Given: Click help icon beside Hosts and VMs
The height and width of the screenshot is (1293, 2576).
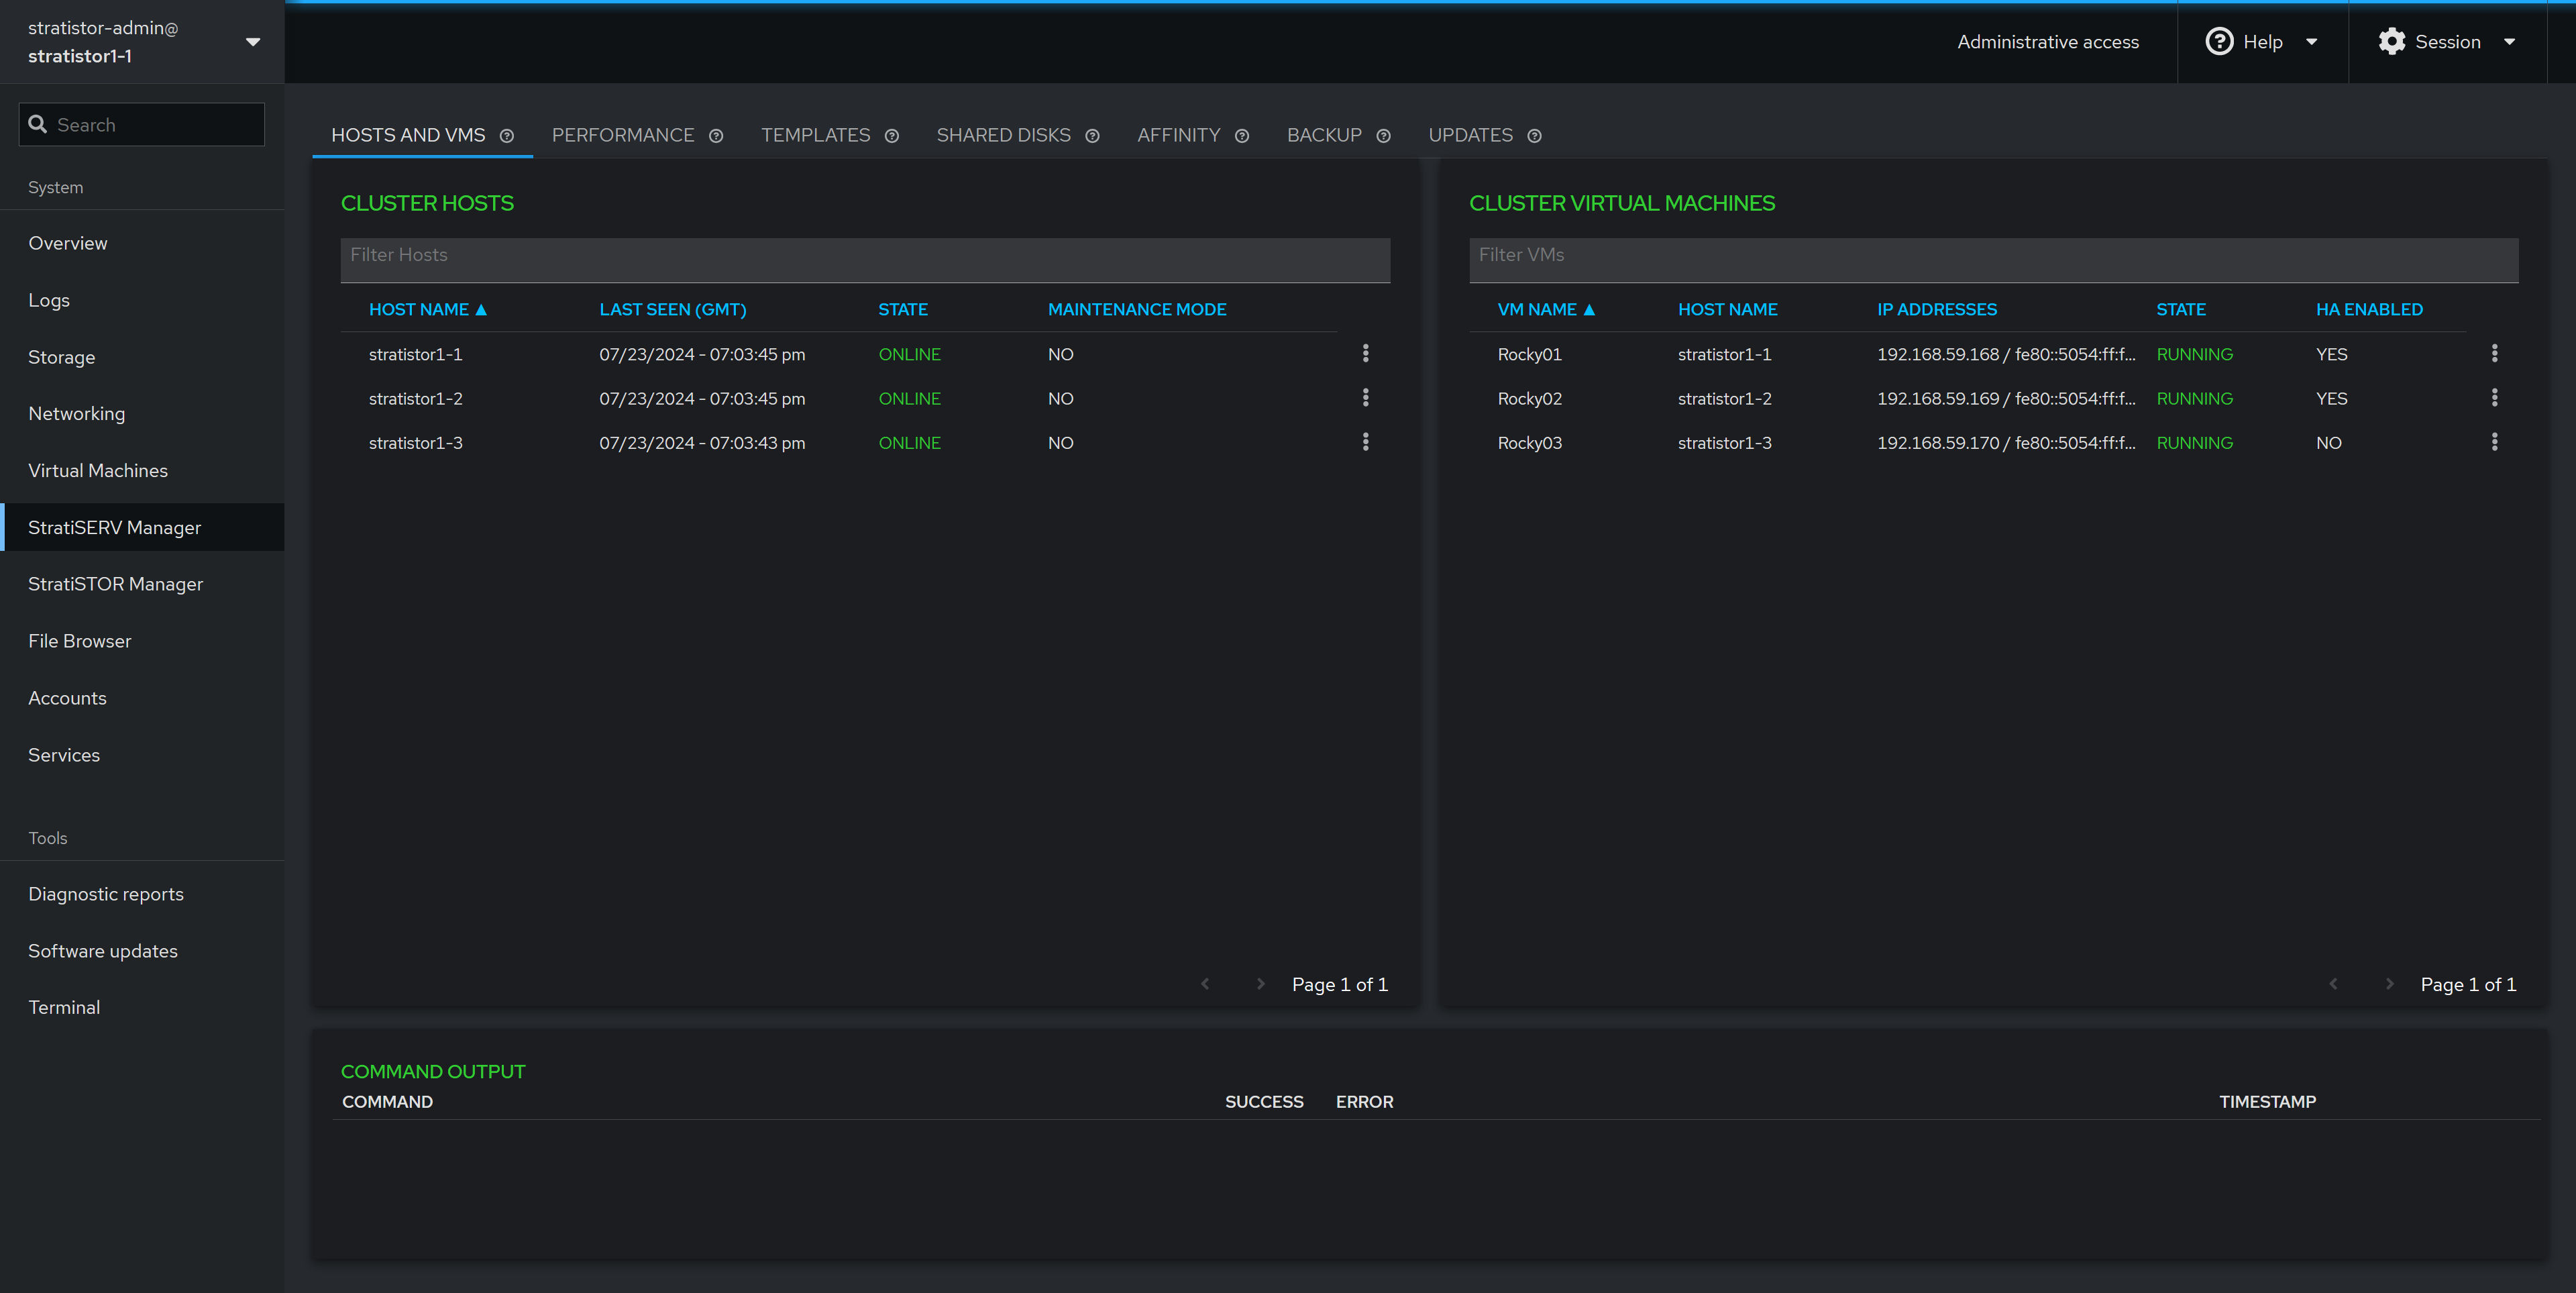Looking at the screenshot, I should click(507, 136).
